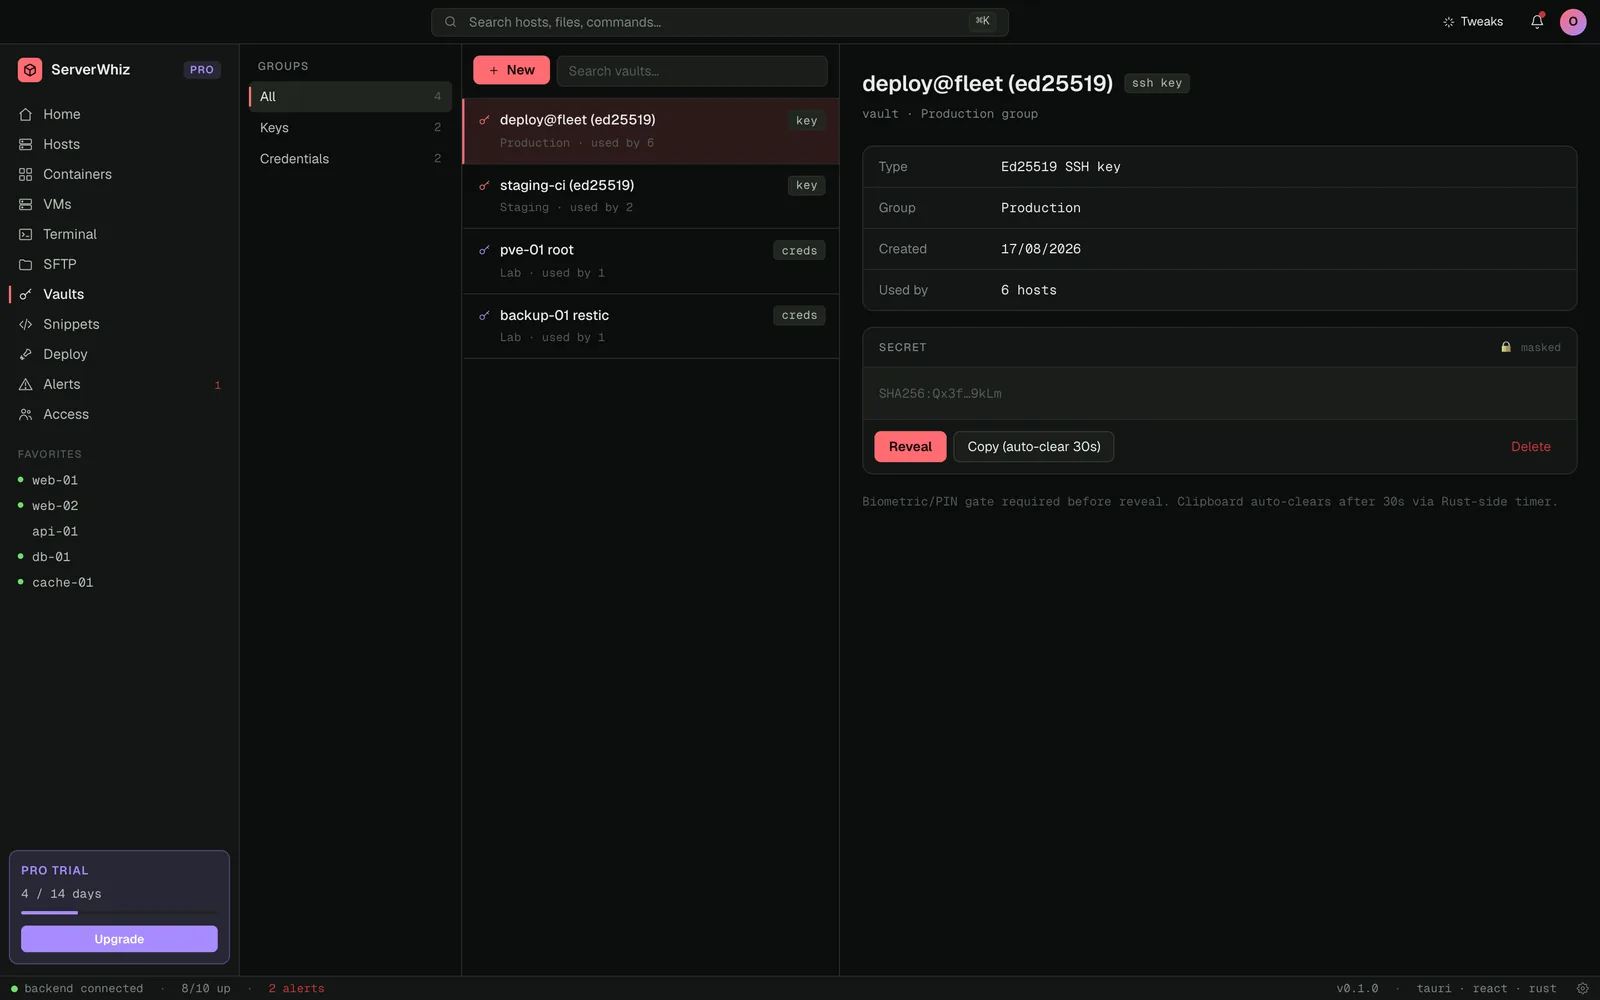This screenshot has width=1600, height=1000.
Task: Open the SFTP section
Action: 119,264
